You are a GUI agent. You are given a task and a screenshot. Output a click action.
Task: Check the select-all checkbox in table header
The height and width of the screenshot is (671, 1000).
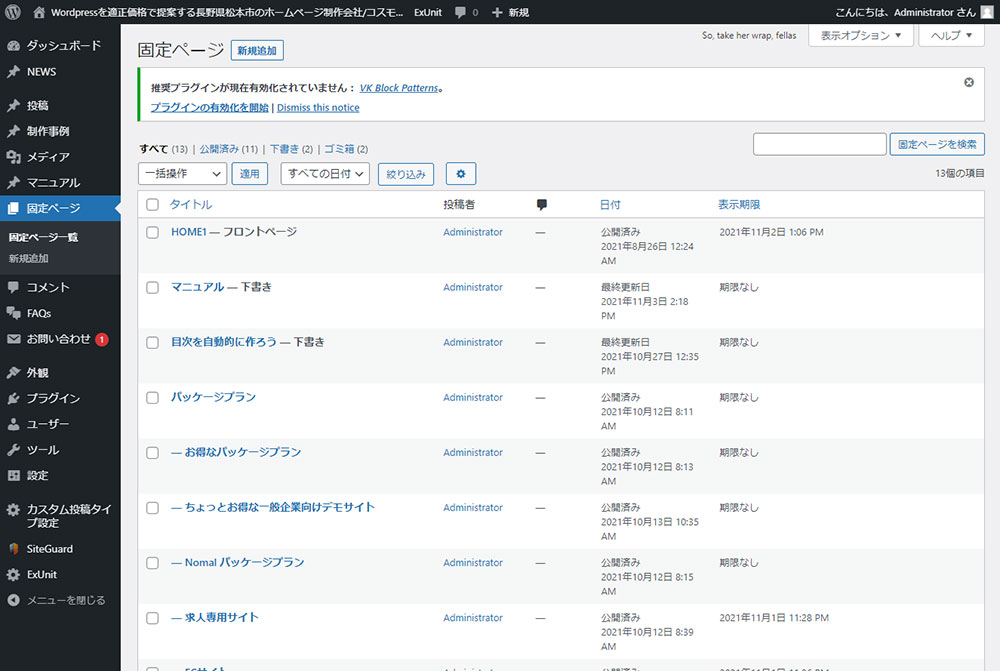coord(153,205)
